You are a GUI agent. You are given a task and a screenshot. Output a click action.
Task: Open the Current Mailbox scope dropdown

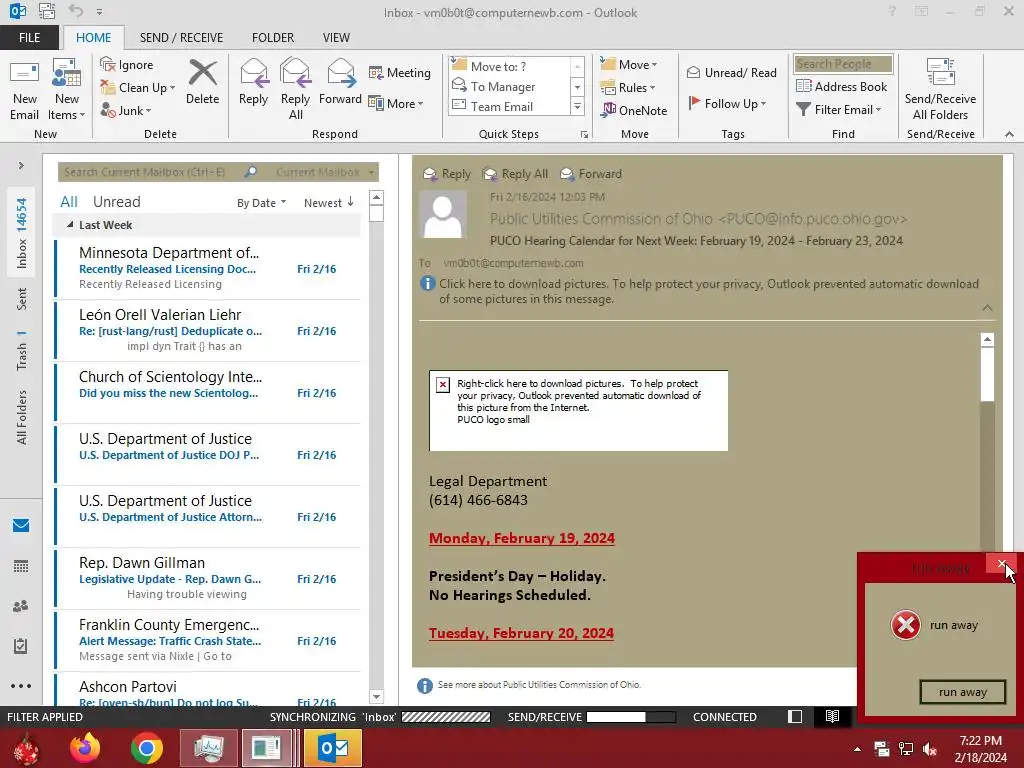click(x=325, y=172)
